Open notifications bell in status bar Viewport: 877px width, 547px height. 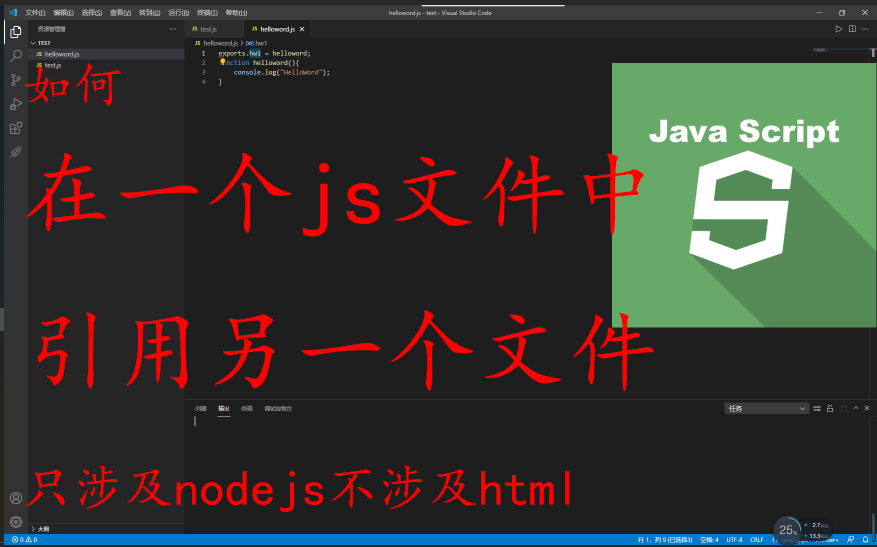tap(865, 540)
